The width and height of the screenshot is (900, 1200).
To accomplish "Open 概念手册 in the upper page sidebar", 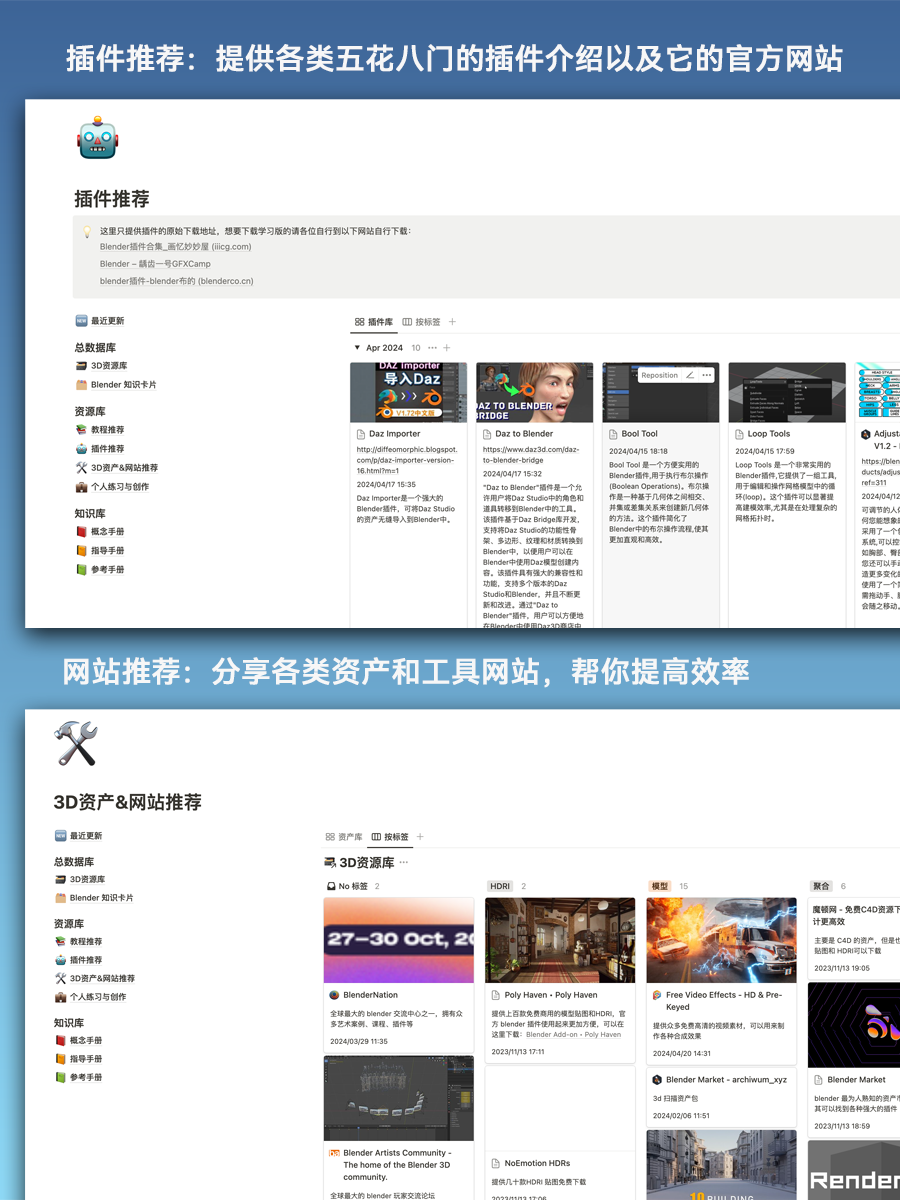I will coord(100,532).
